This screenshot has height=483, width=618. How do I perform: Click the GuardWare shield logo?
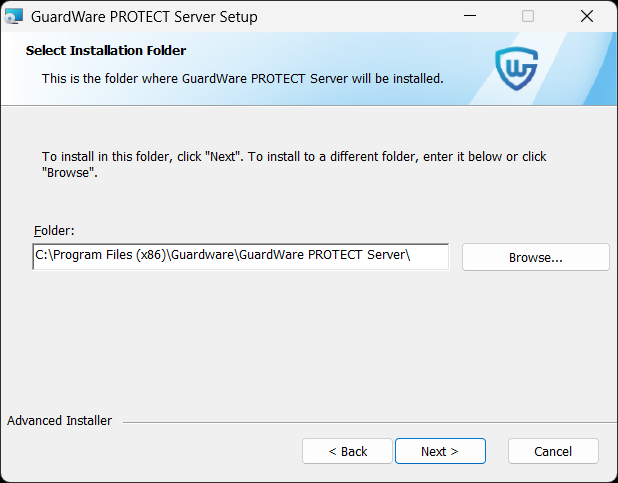tap(517, 69)
